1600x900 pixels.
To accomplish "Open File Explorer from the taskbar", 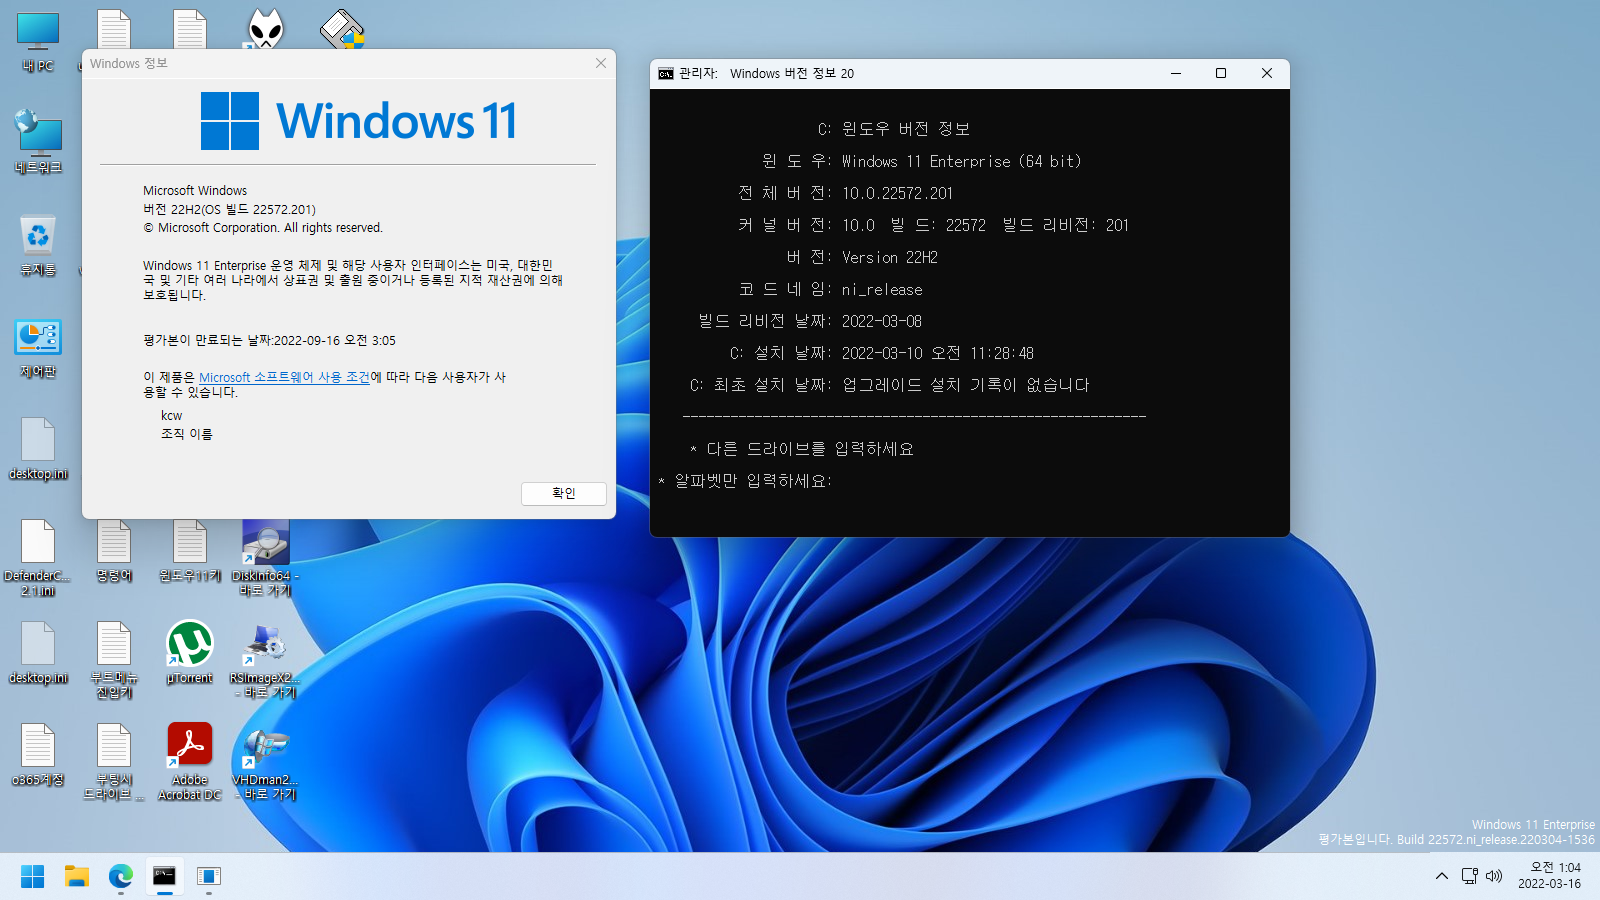I will click(77, 876).
